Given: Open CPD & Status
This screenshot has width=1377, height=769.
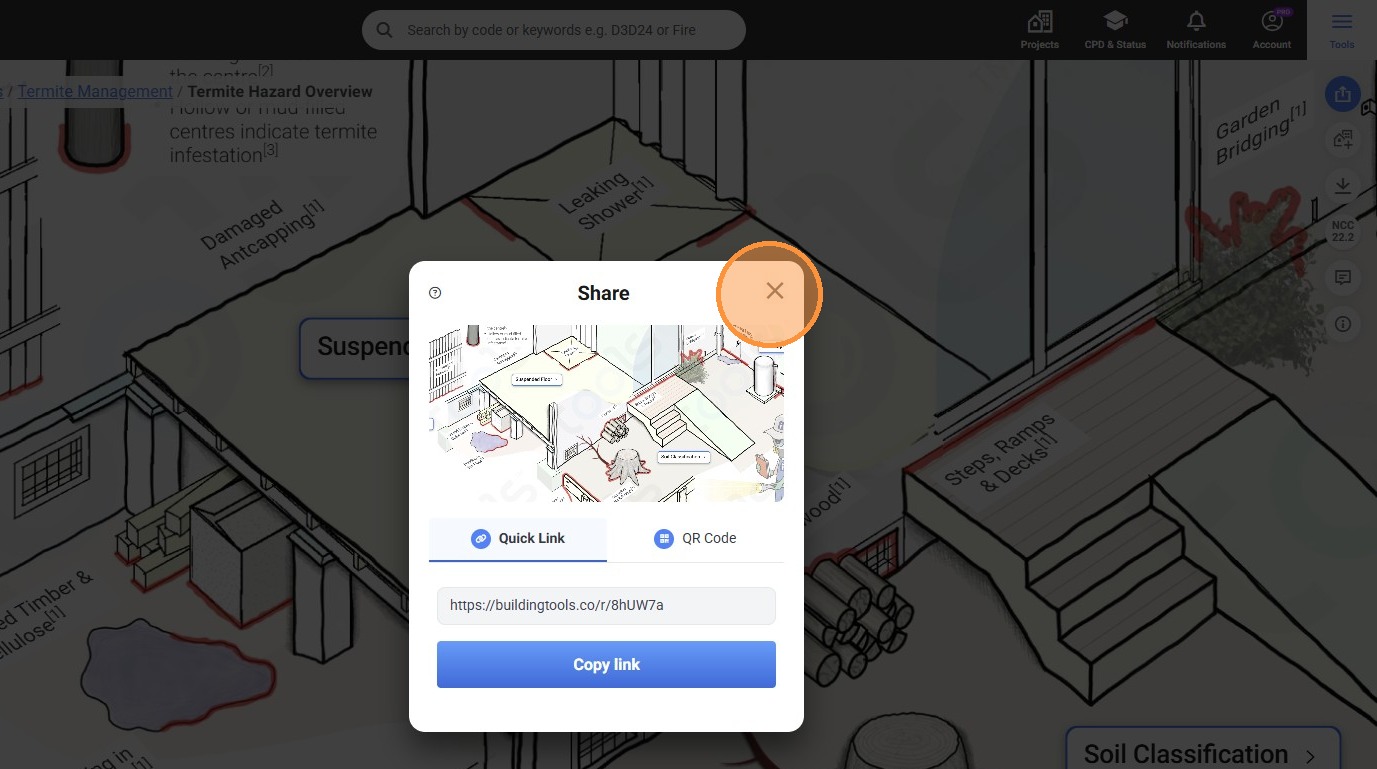Looking at the screenshot, I should click(x=1115, y=30).
